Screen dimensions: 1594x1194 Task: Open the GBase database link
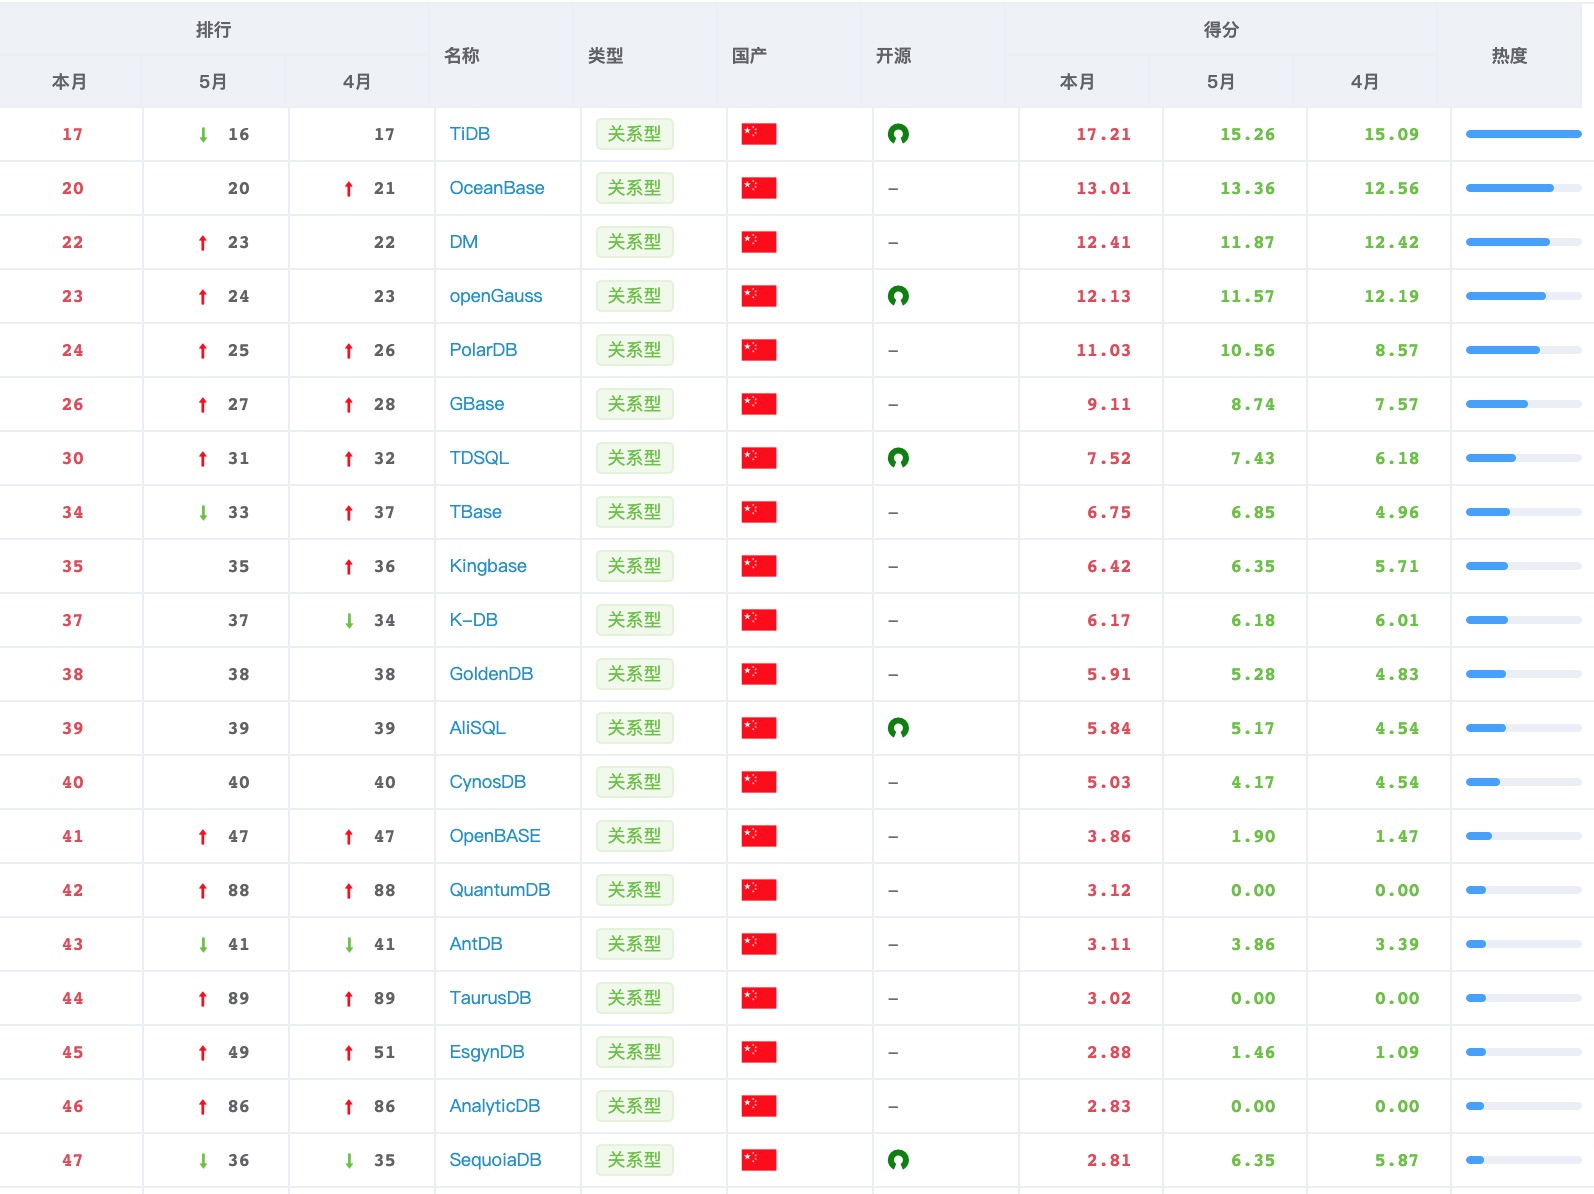click(x=477, y=404)
